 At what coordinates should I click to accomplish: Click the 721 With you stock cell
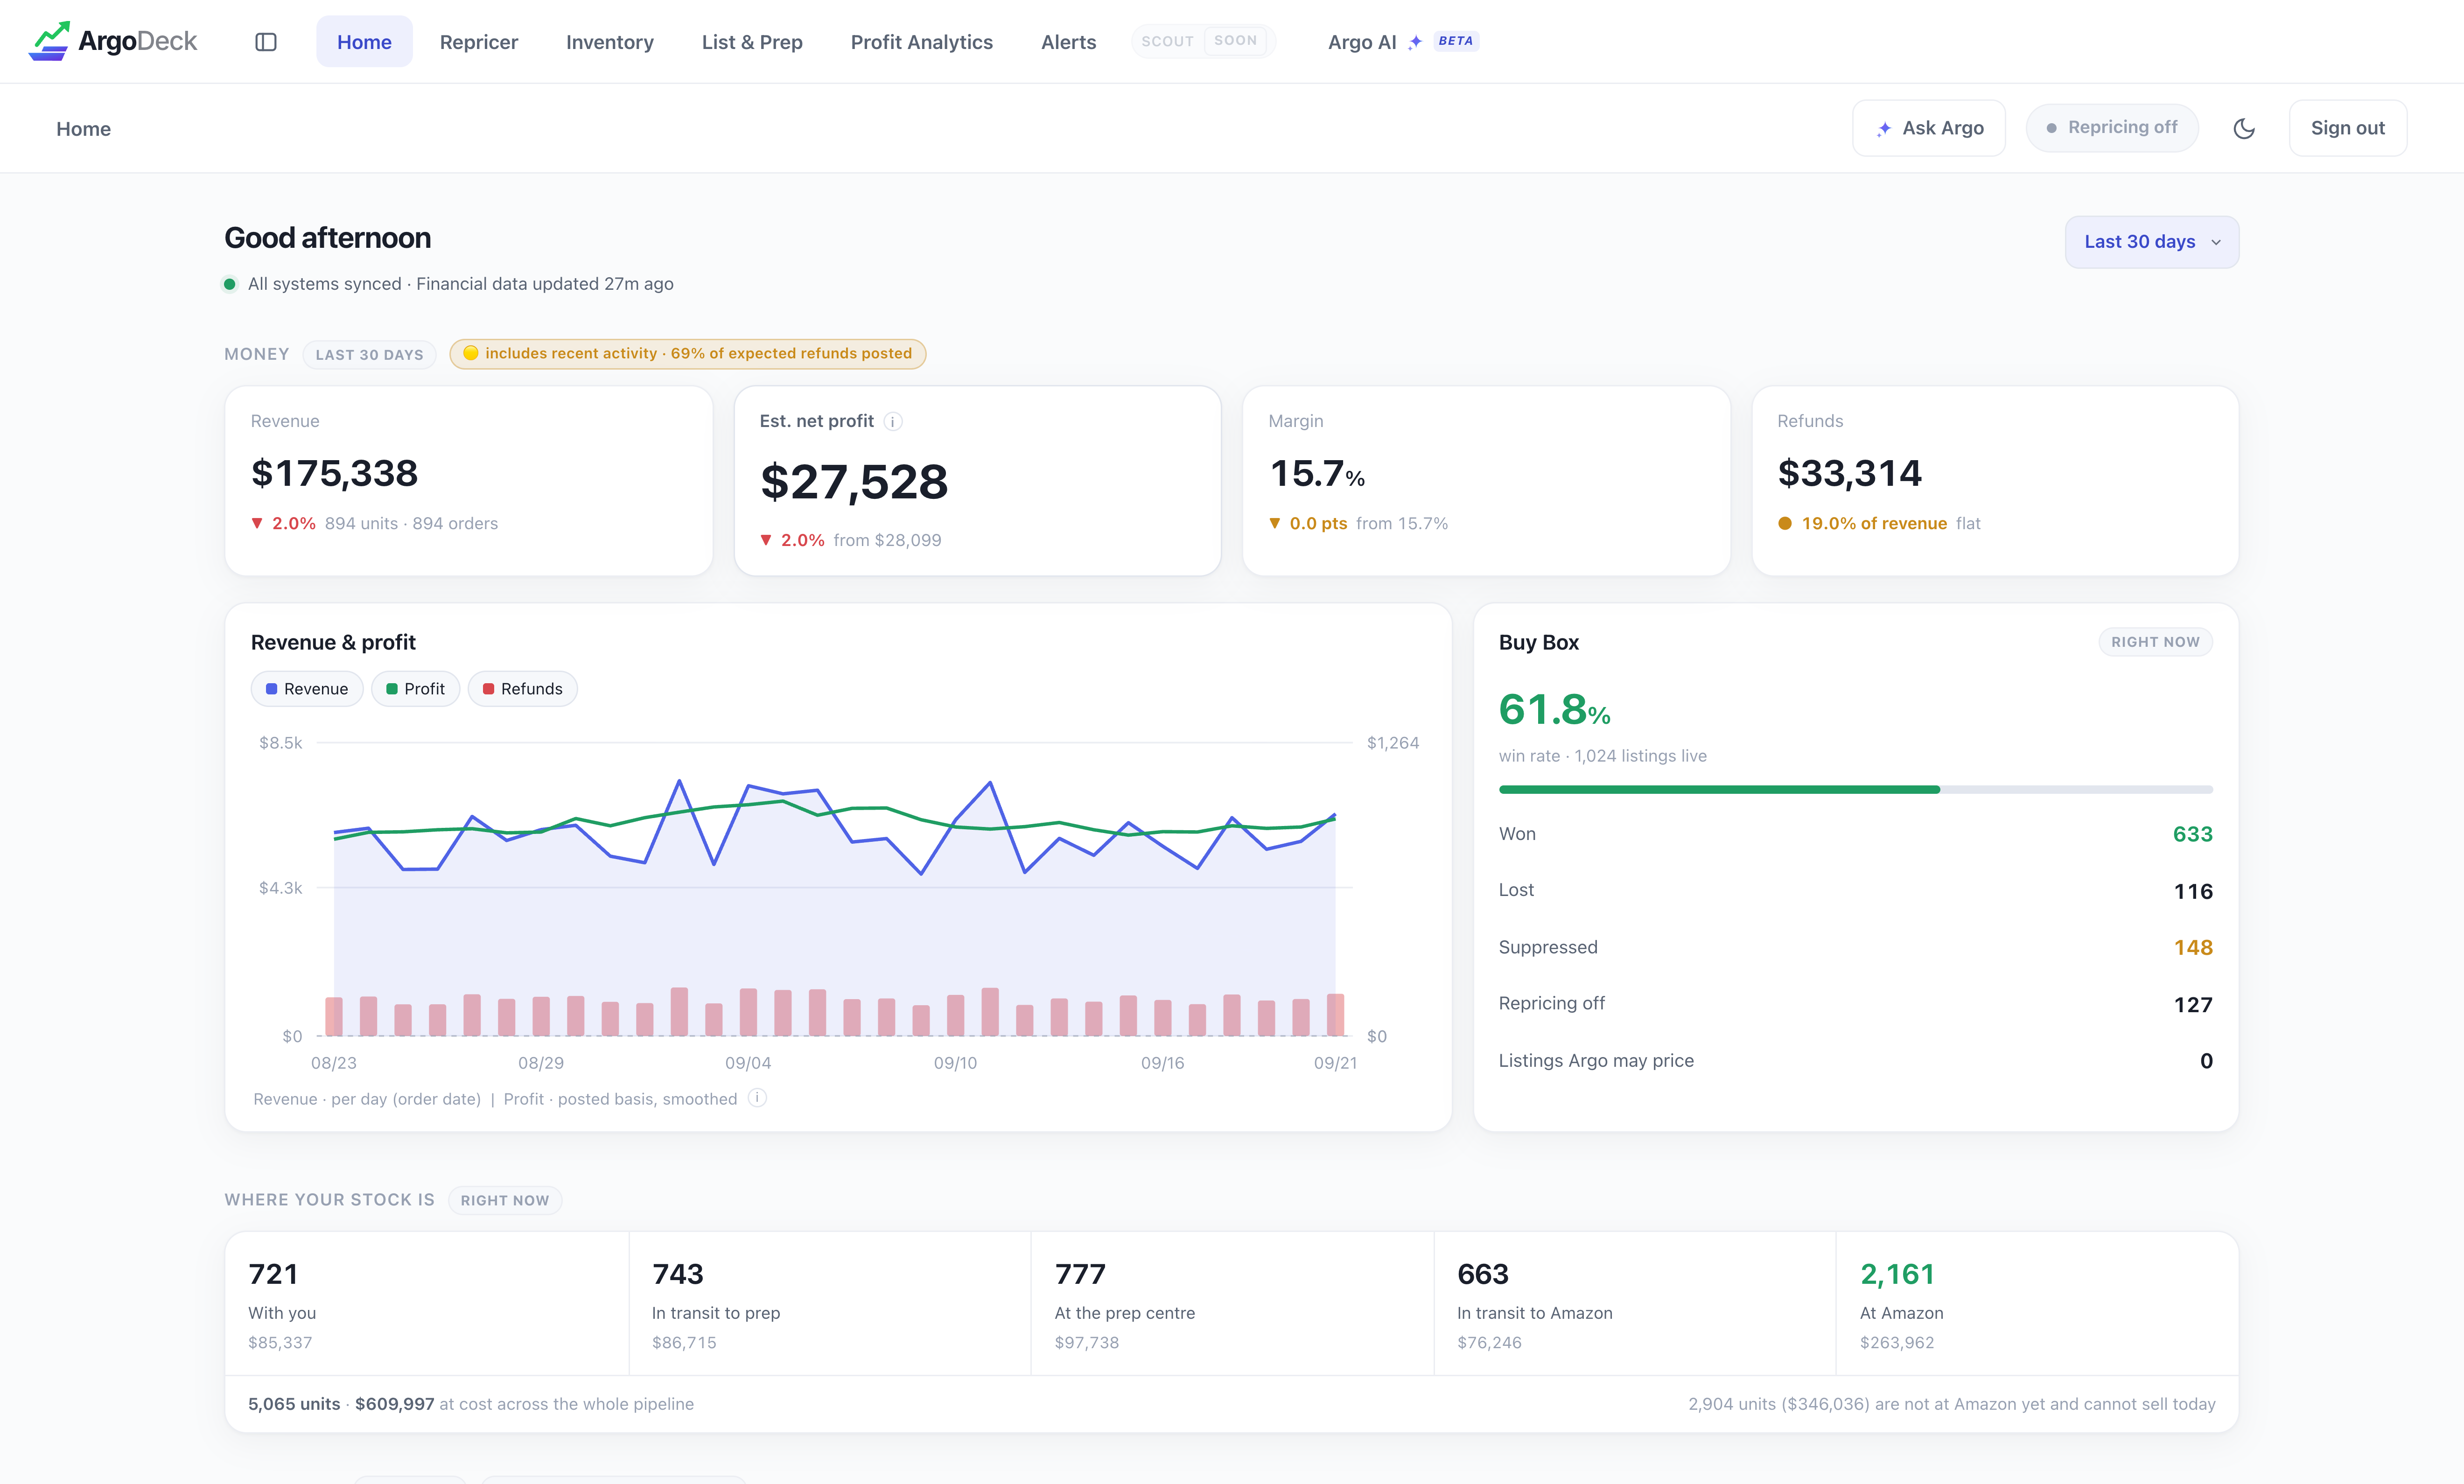point(427,1304)
